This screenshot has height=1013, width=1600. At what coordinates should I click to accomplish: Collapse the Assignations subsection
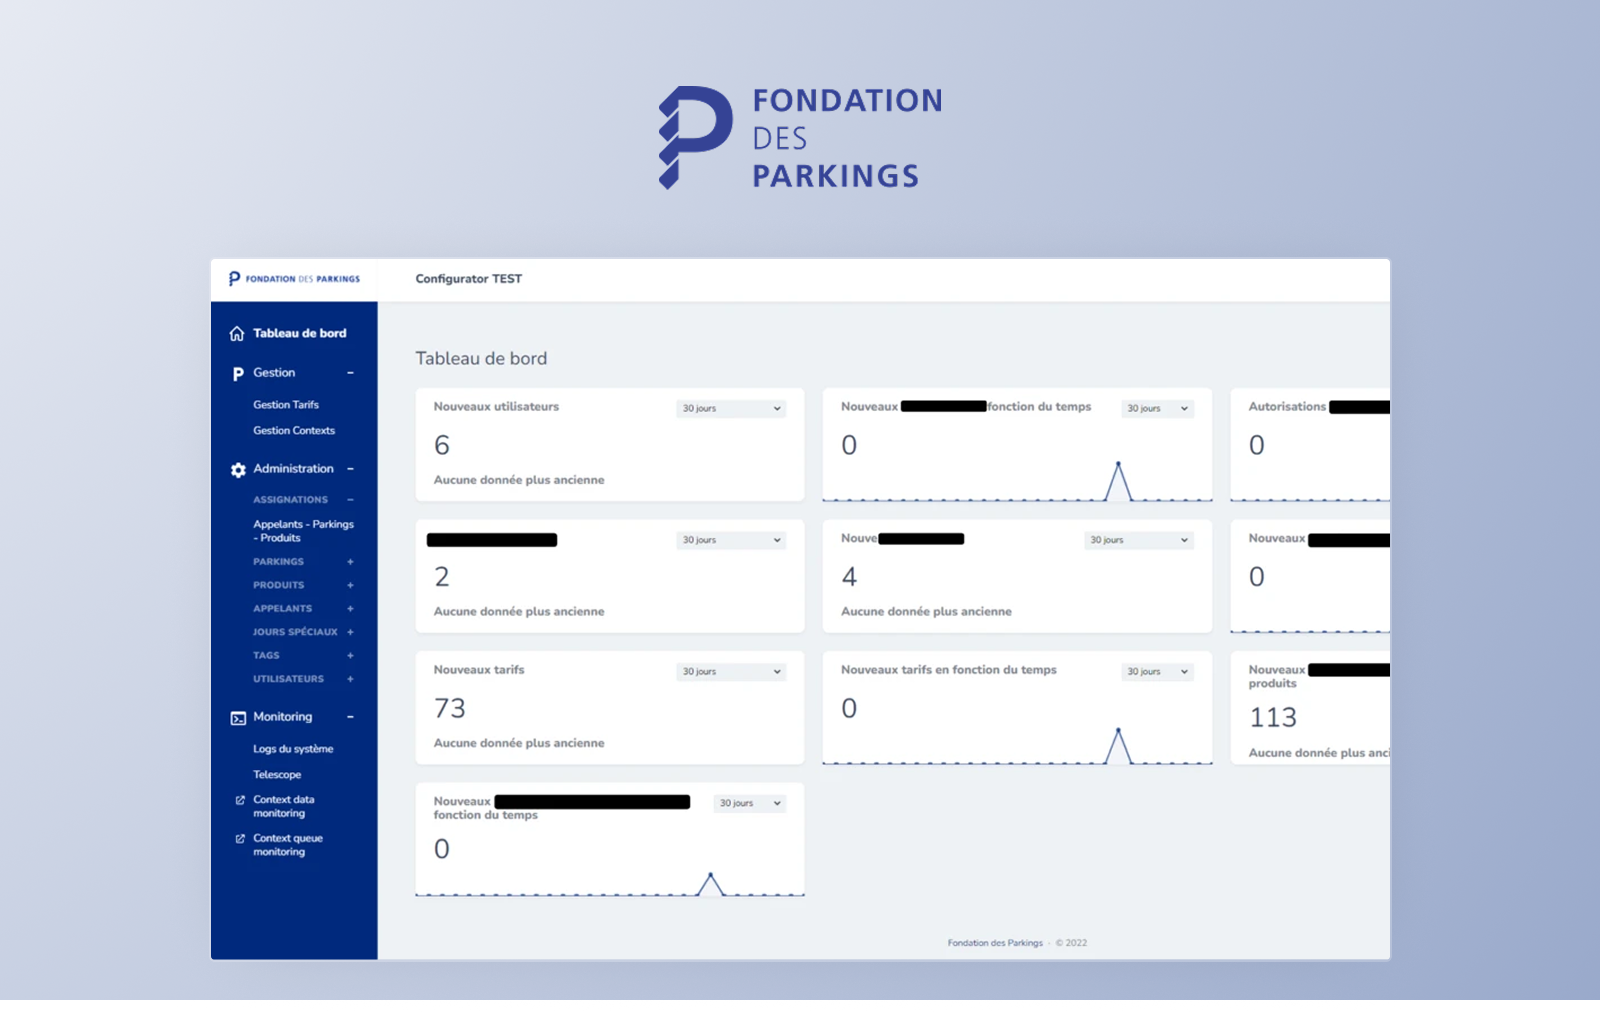[350, 500]
